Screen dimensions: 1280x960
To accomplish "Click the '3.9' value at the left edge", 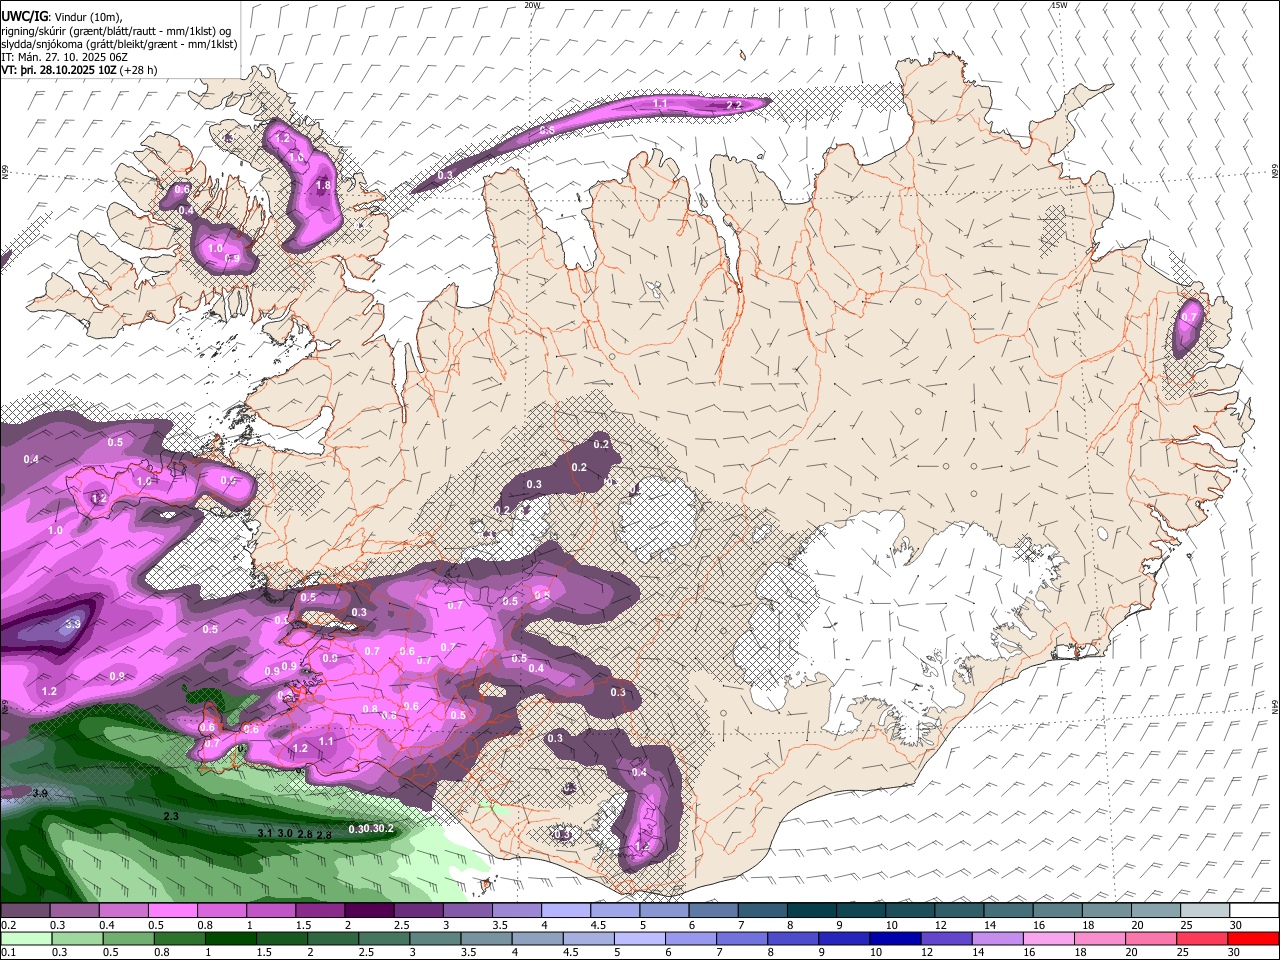I will 40,793.
